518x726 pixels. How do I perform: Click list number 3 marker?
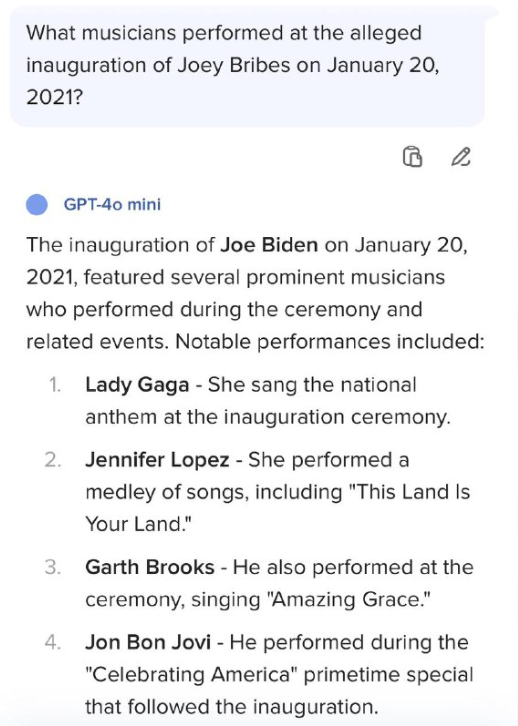coord(53,567)
